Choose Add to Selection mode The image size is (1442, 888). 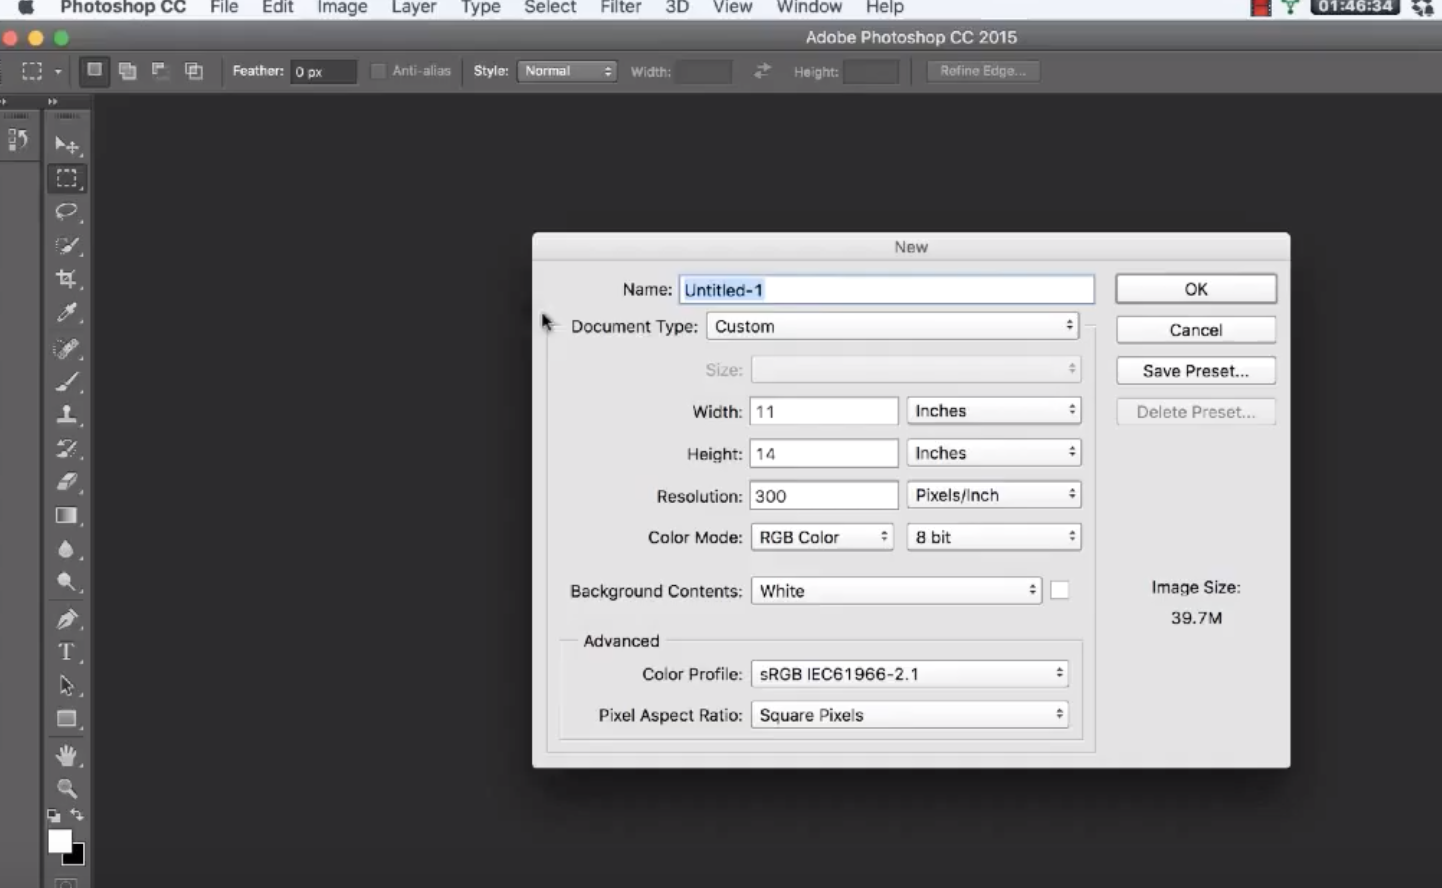pyautogui.click(x=127, y=71)
